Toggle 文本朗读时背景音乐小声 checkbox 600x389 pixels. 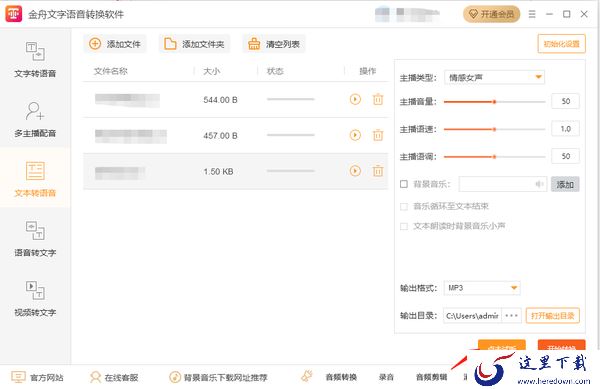[404, 226]
